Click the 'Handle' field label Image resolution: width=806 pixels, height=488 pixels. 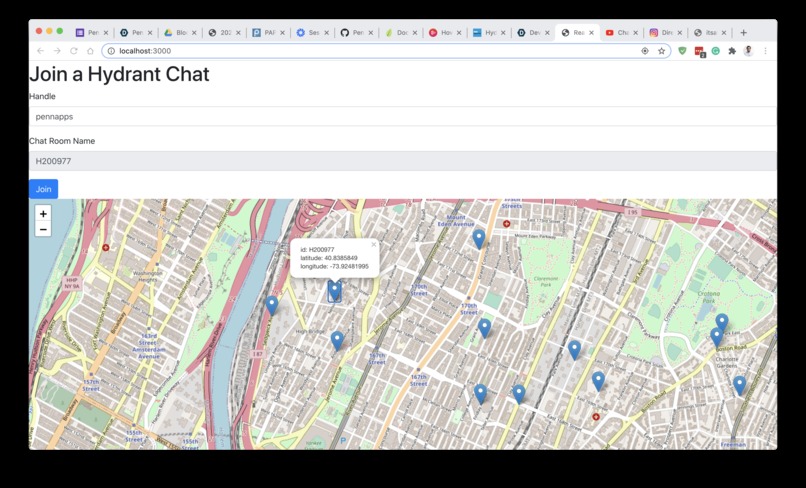pyautogui.click(x=42, y=96)
